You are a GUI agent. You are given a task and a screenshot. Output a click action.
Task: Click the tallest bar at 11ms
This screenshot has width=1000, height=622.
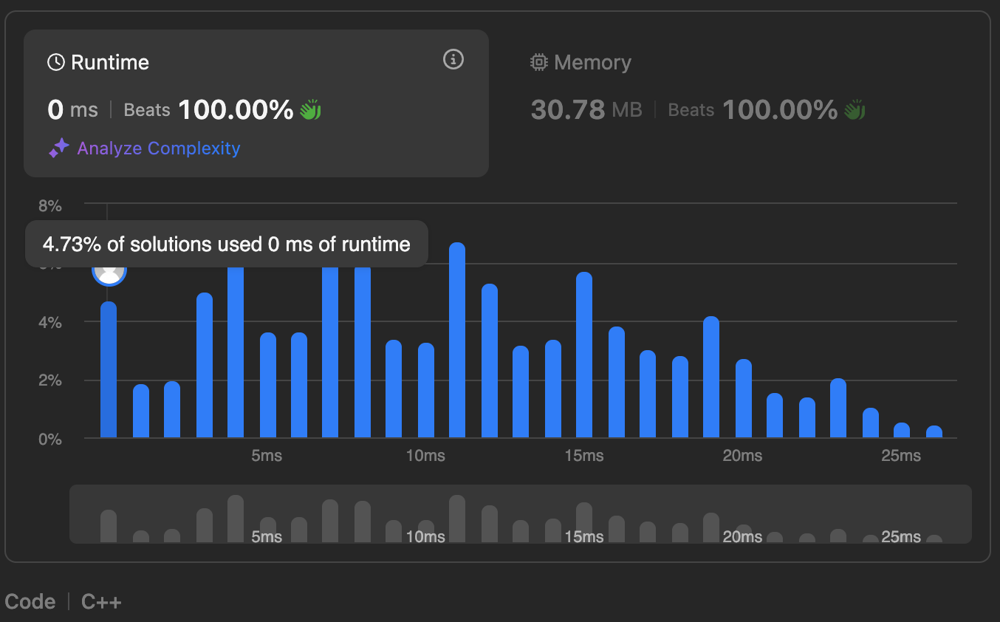click(457, 340)
